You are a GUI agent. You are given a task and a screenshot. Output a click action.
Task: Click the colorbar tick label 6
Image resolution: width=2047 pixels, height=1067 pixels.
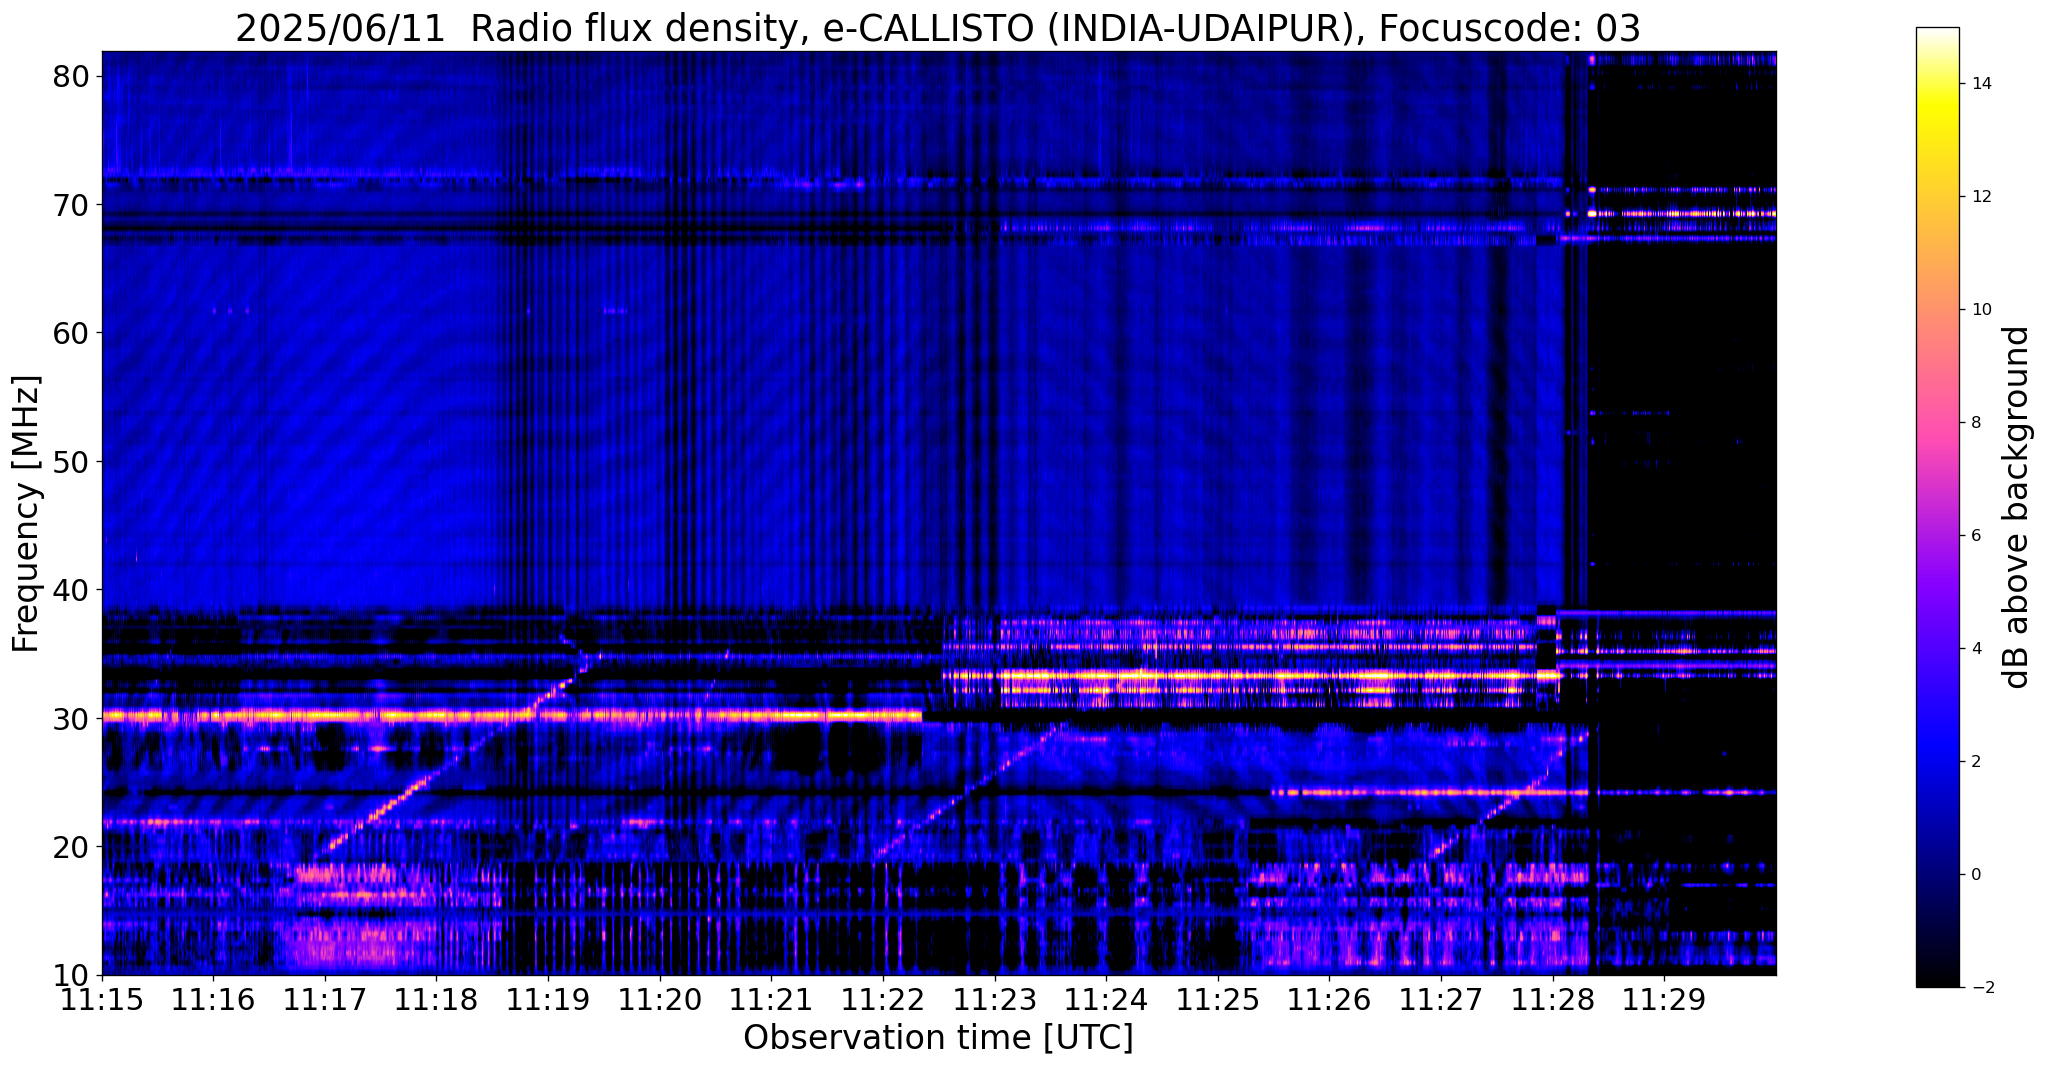pyautogui.click(x=1976, y=536)
